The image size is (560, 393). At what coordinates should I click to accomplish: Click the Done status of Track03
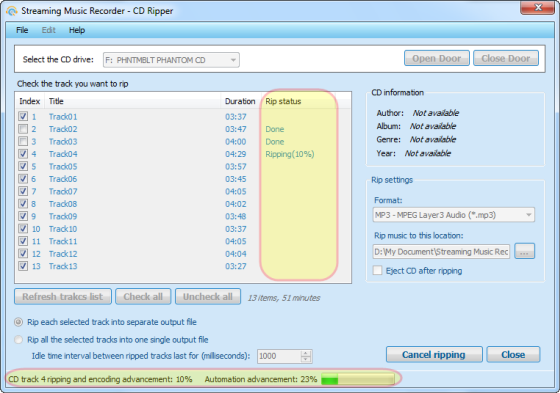click(275, 141)
